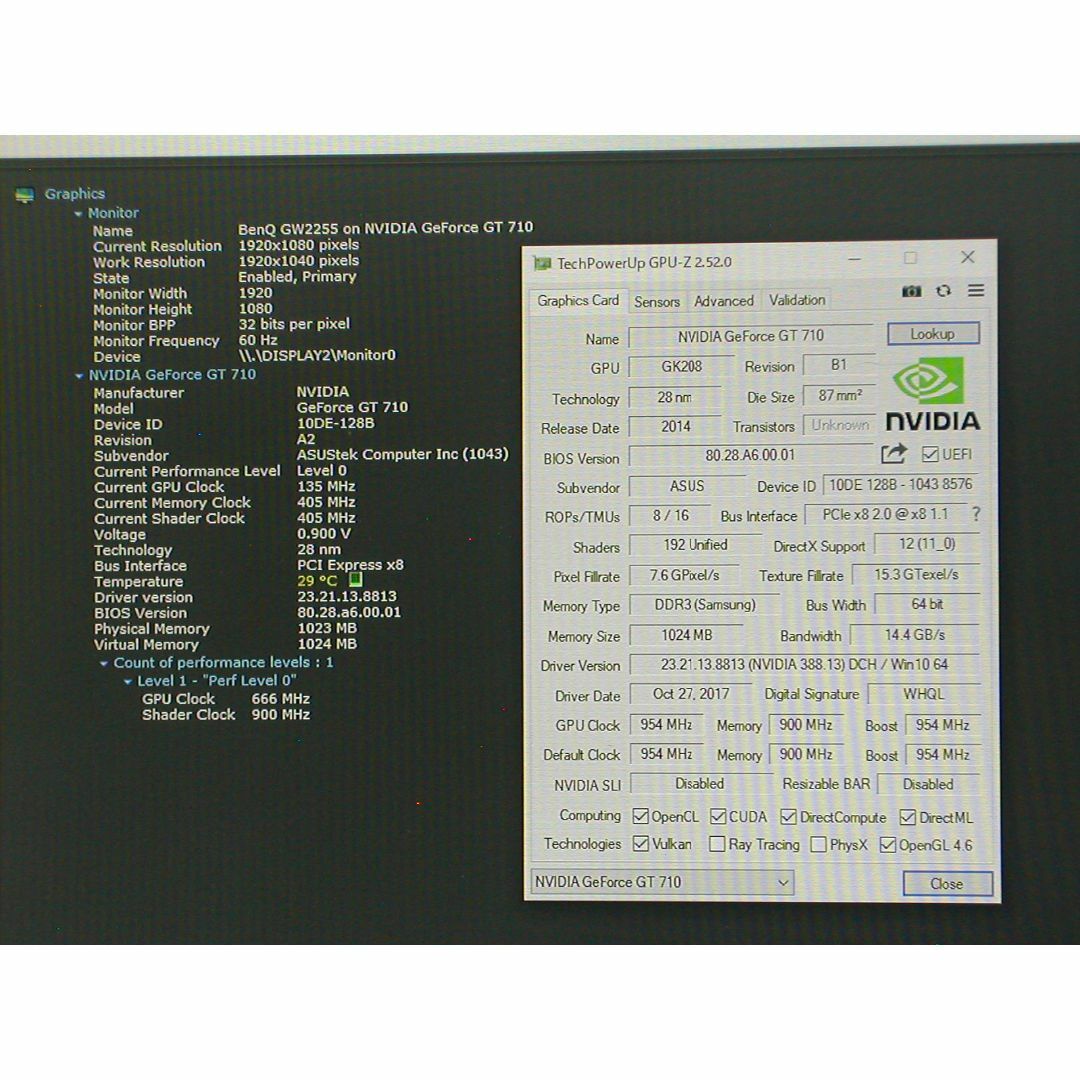Toggle the UEFI checkbox
Viewport: 1080px width, 1080px height.
pyautogui.click(x=930, y=454)
